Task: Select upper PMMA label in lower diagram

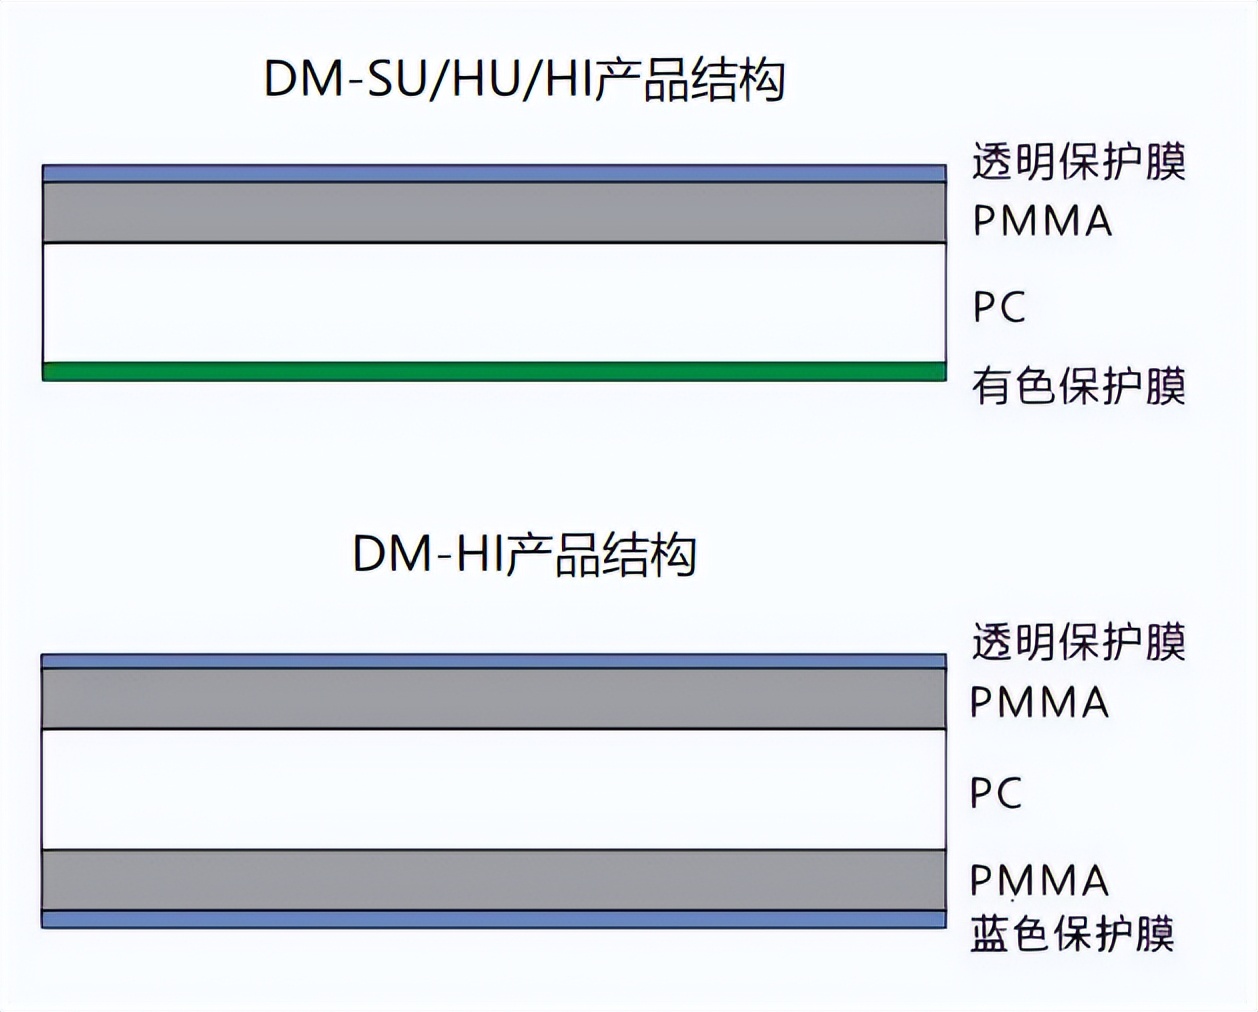Action: pos(1040,702)
